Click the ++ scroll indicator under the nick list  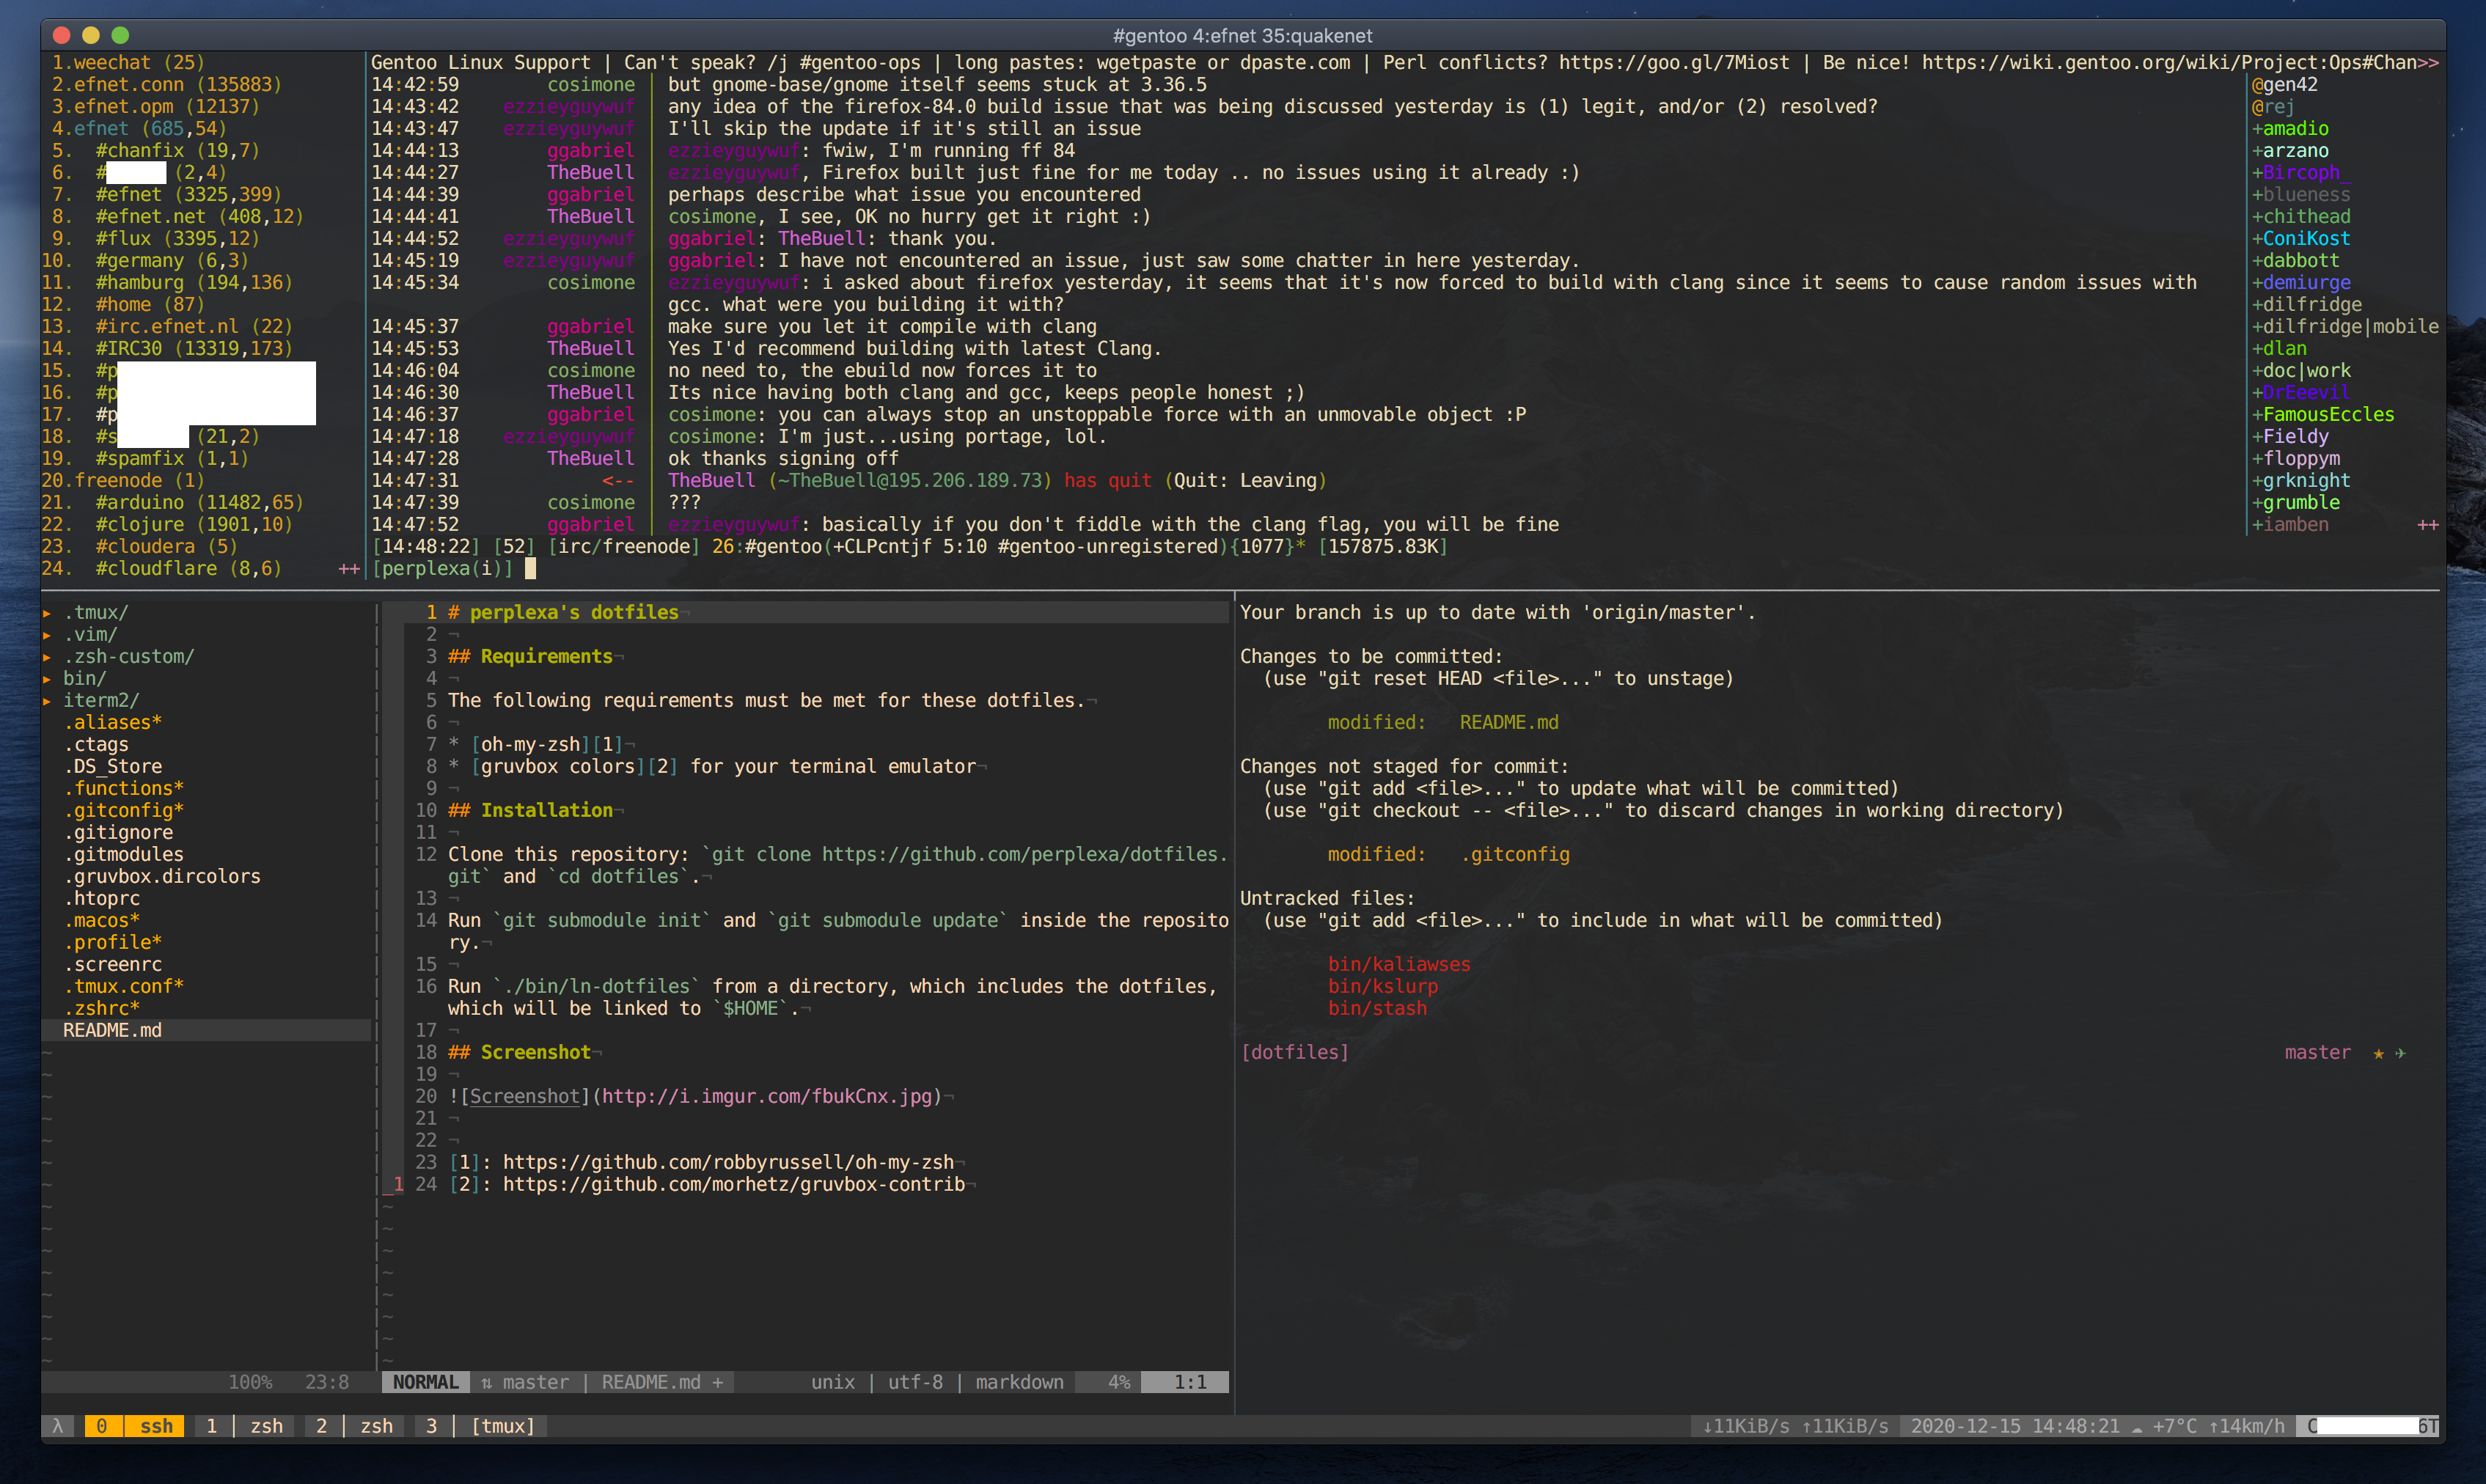coord(2427,525)
